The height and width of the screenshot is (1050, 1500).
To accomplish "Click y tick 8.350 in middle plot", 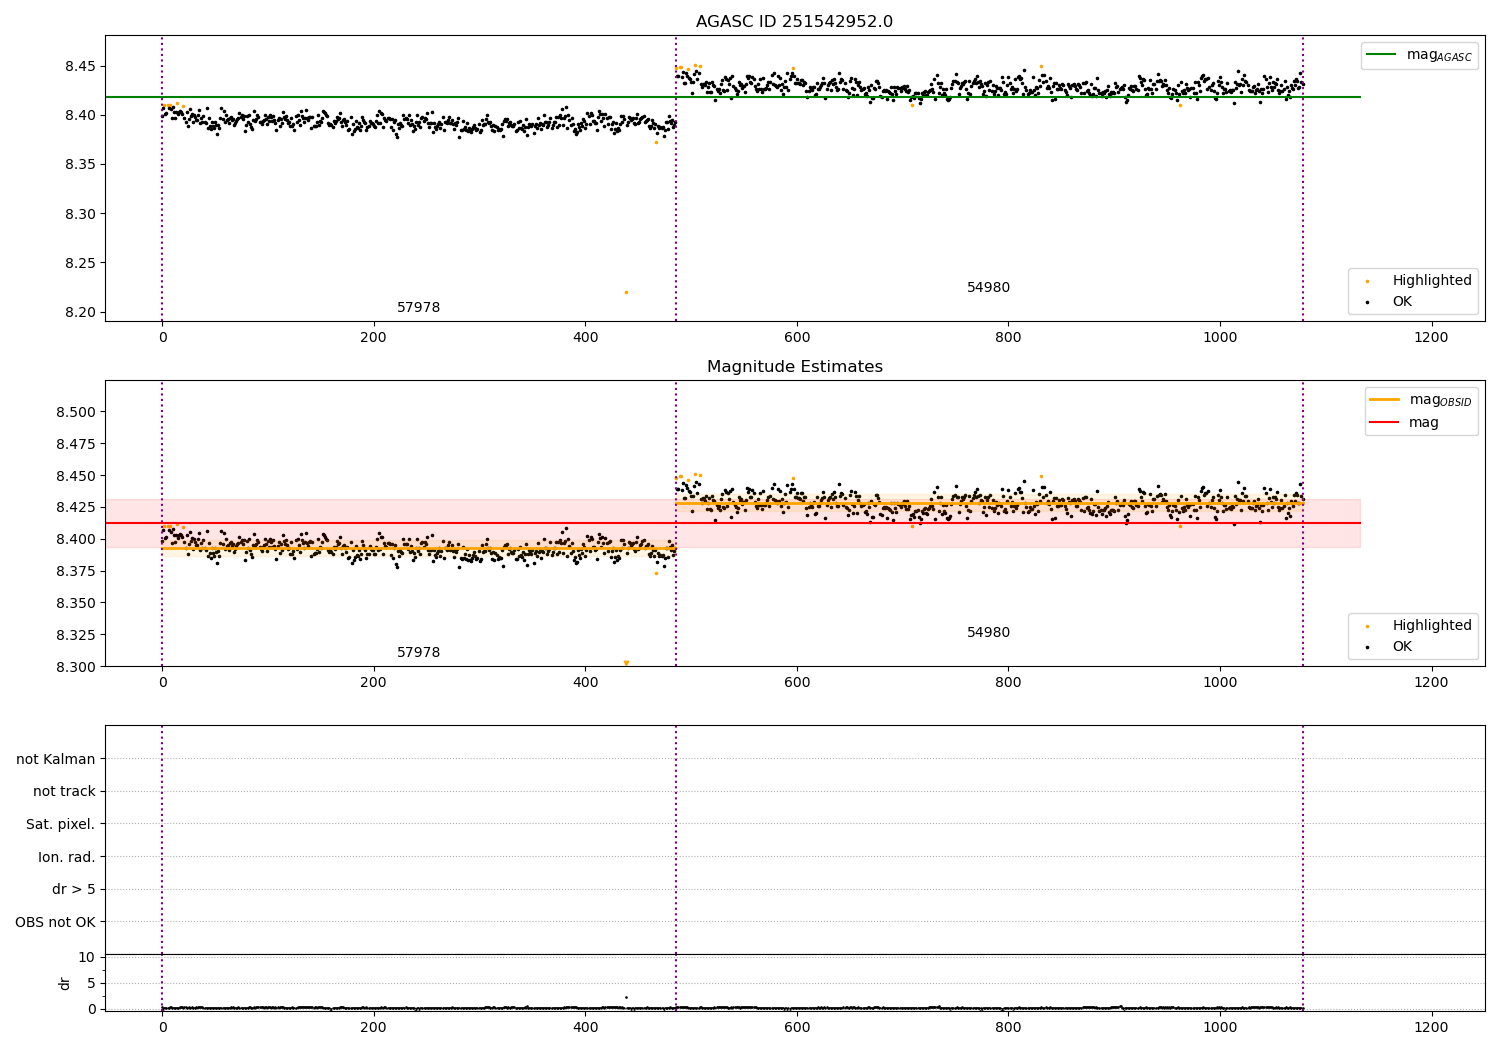I will click(75, 604).
